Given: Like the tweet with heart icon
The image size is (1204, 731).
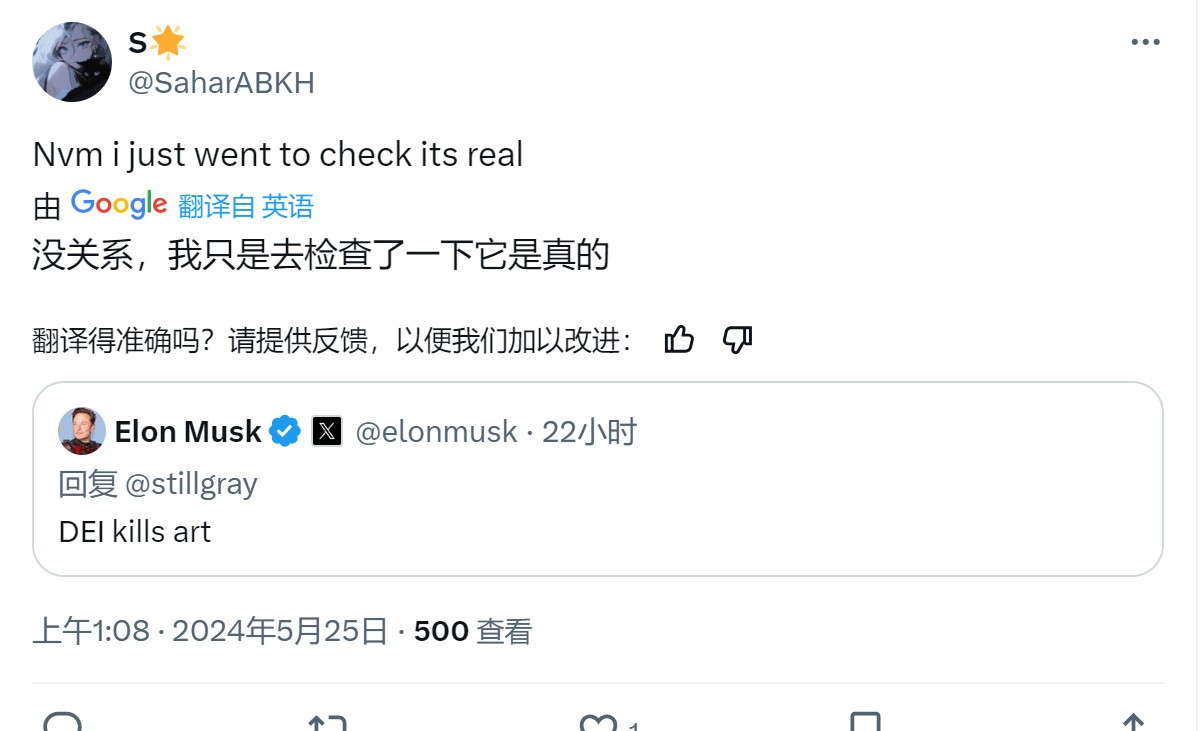Looking at the screenshot, I should (x=599, y=722).
